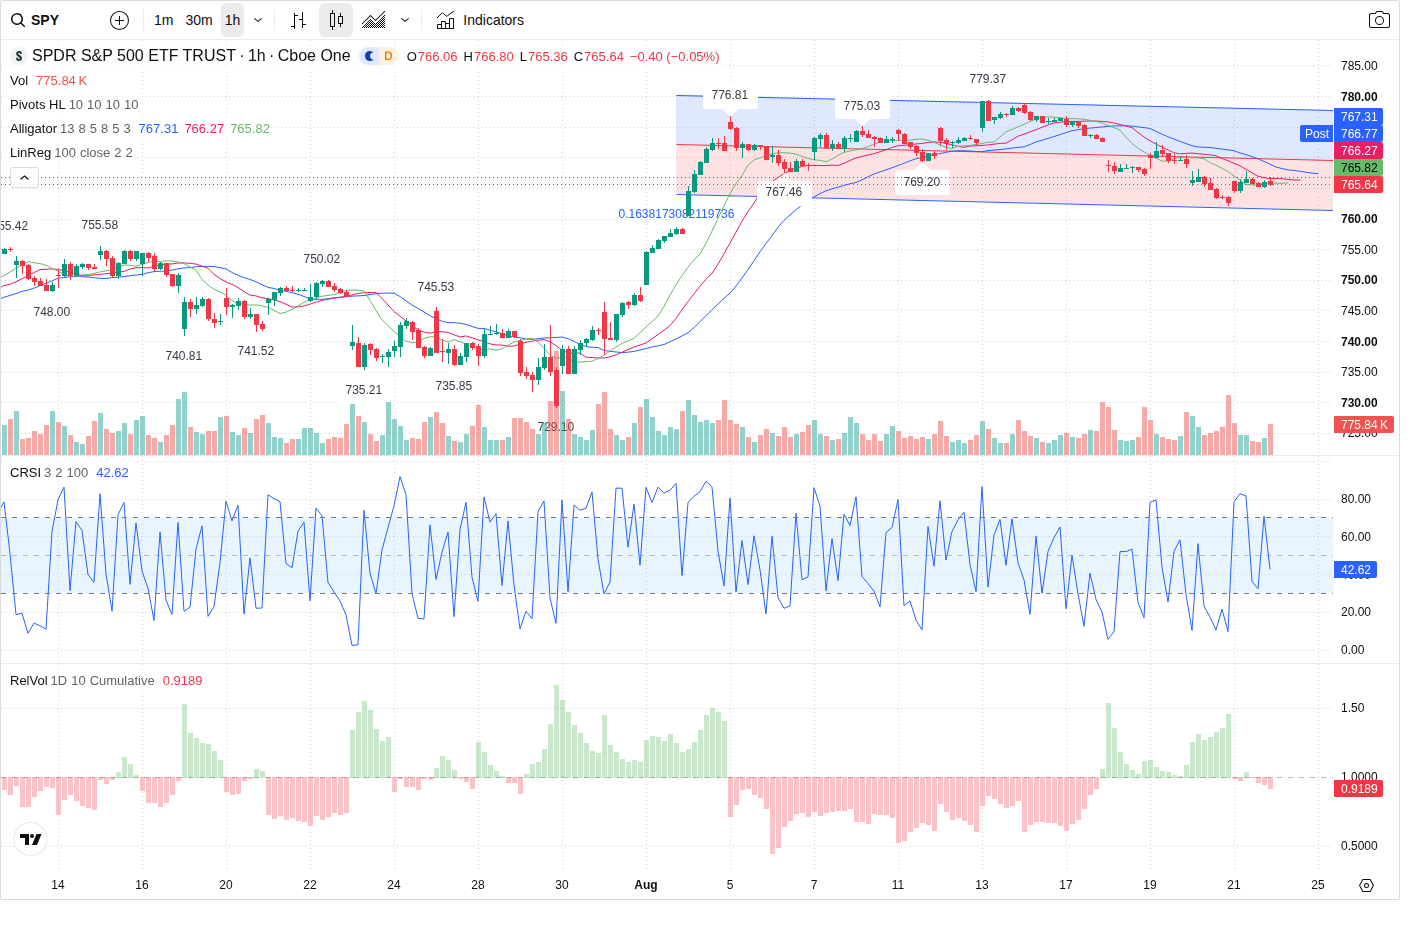Click the open price value O766.06
This screenshot has width=1420, height=950.
[432, 57]
